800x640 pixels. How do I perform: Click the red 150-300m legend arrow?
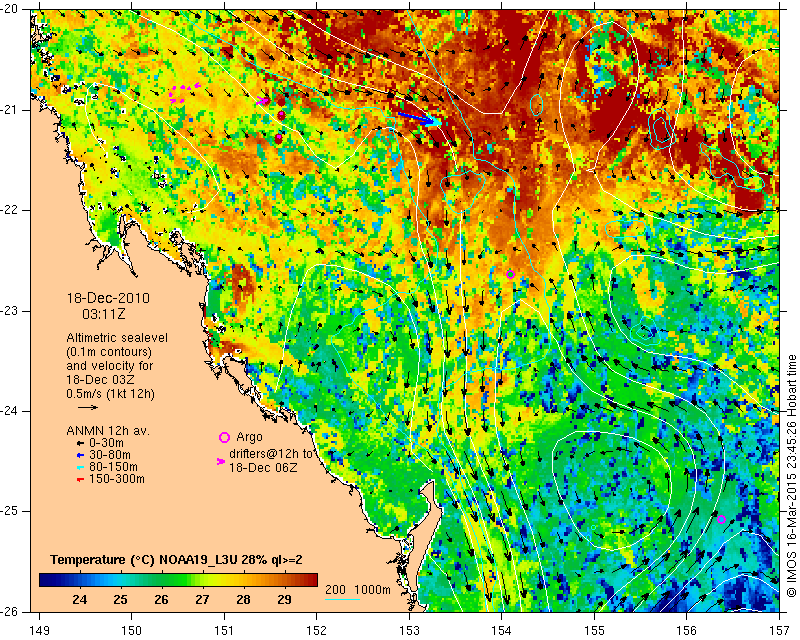80,479
